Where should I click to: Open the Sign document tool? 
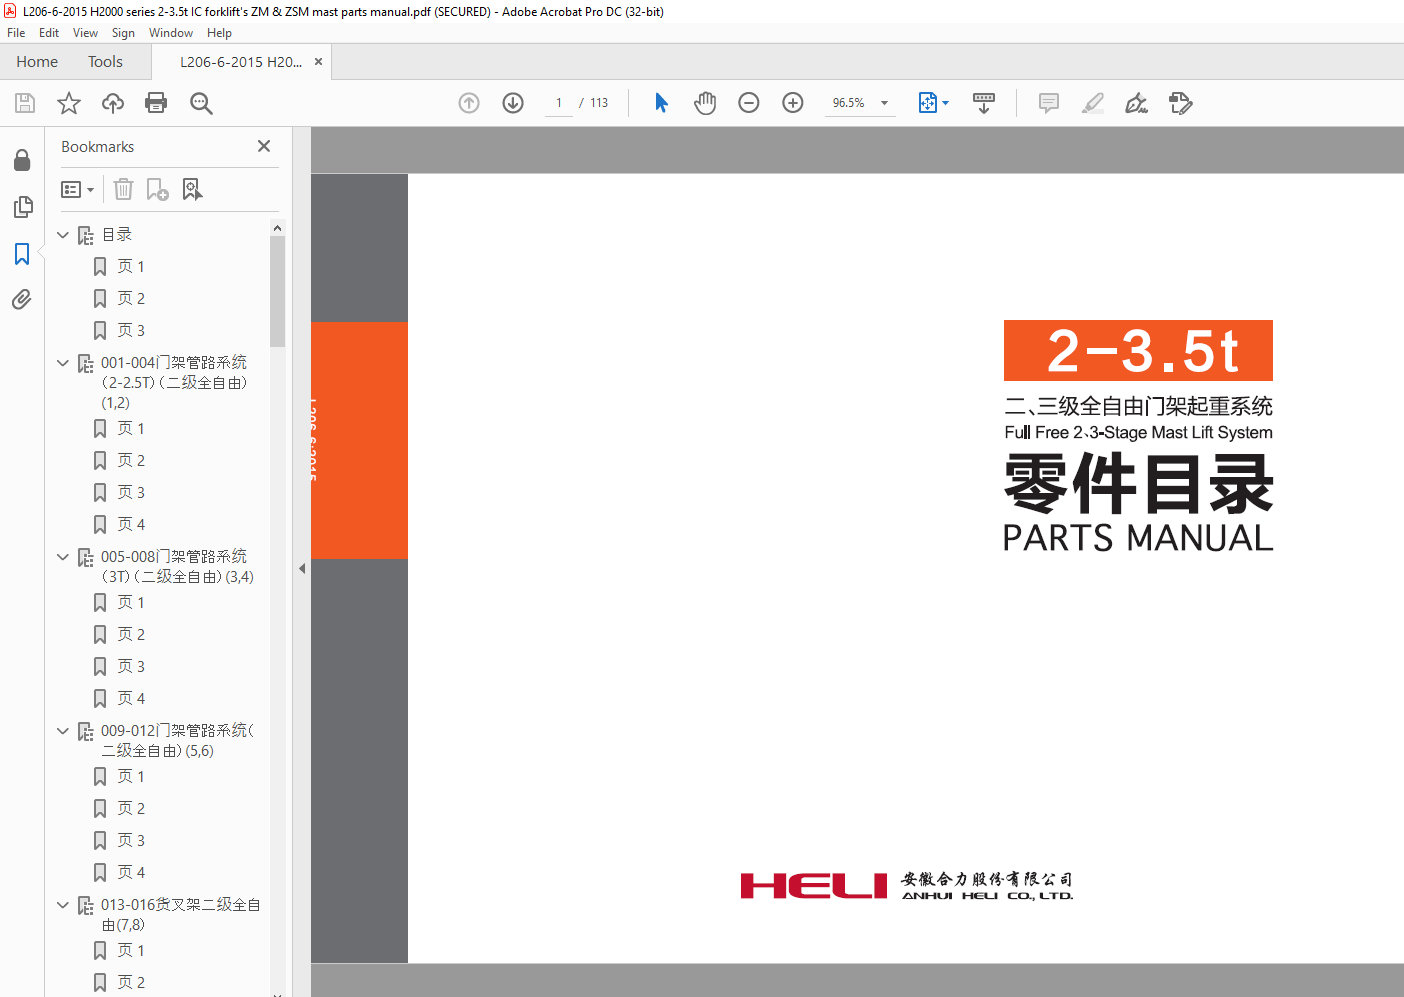[1137, 103]
